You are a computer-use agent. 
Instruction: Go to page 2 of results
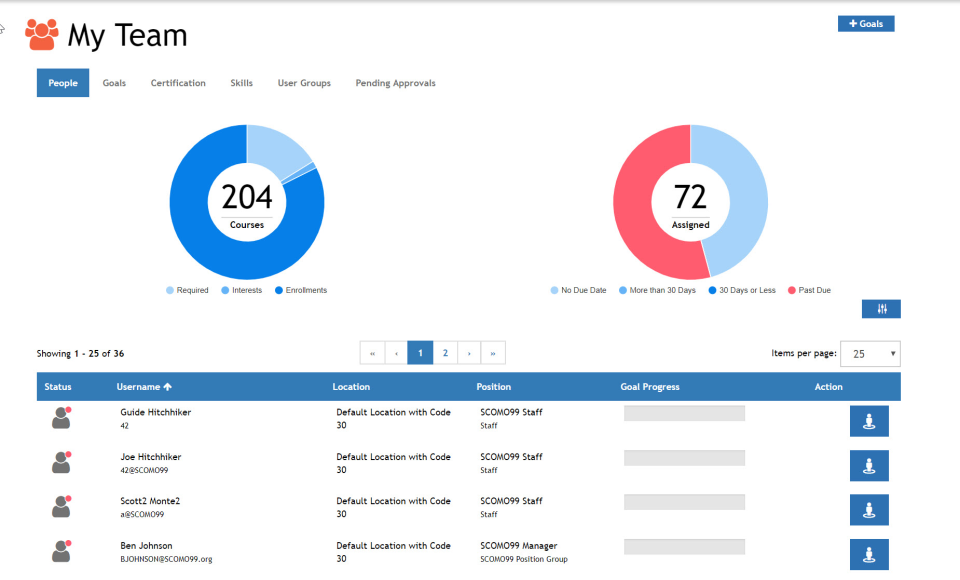(445, 353)
